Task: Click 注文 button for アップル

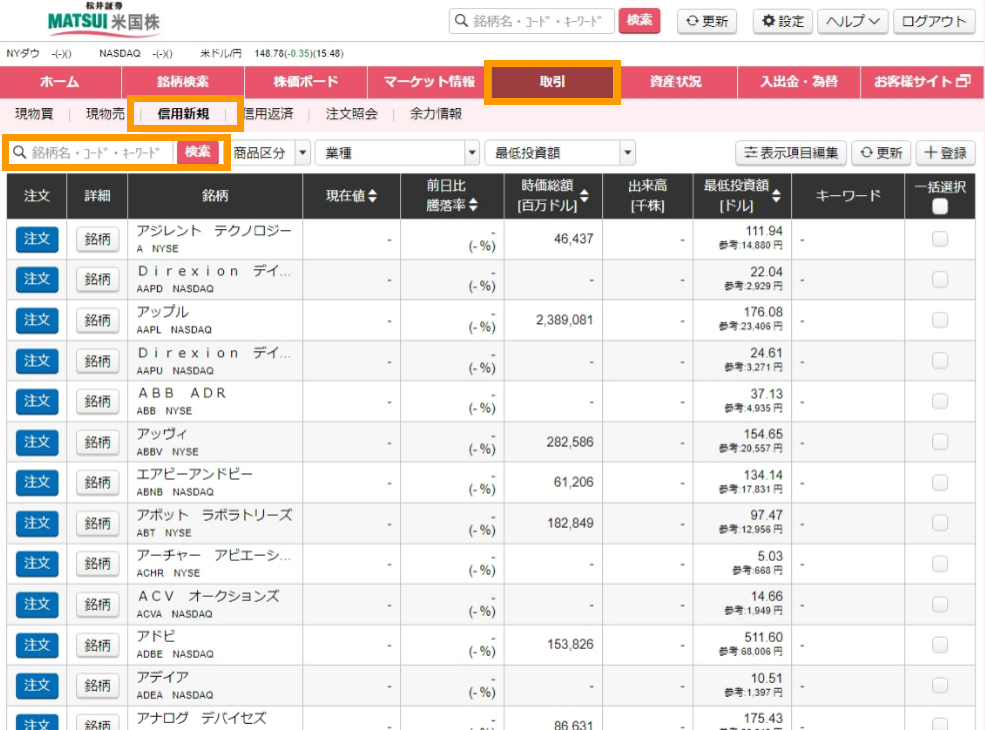Action: click(37, 320)
